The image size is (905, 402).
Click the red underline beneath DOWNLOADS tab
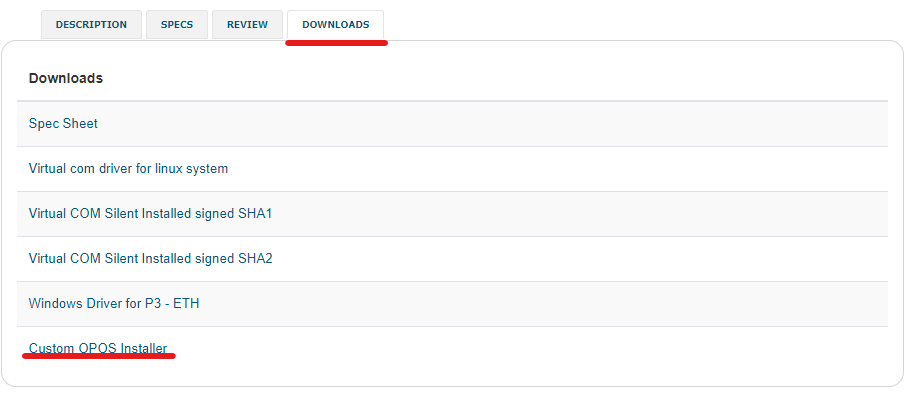pyautogui.click(x=336, y=43)
